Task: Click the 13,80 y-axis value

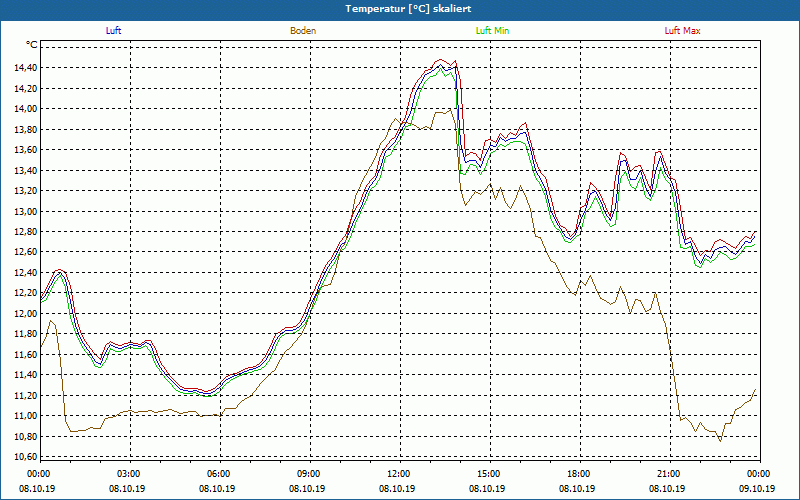Action: coord(26,129)
